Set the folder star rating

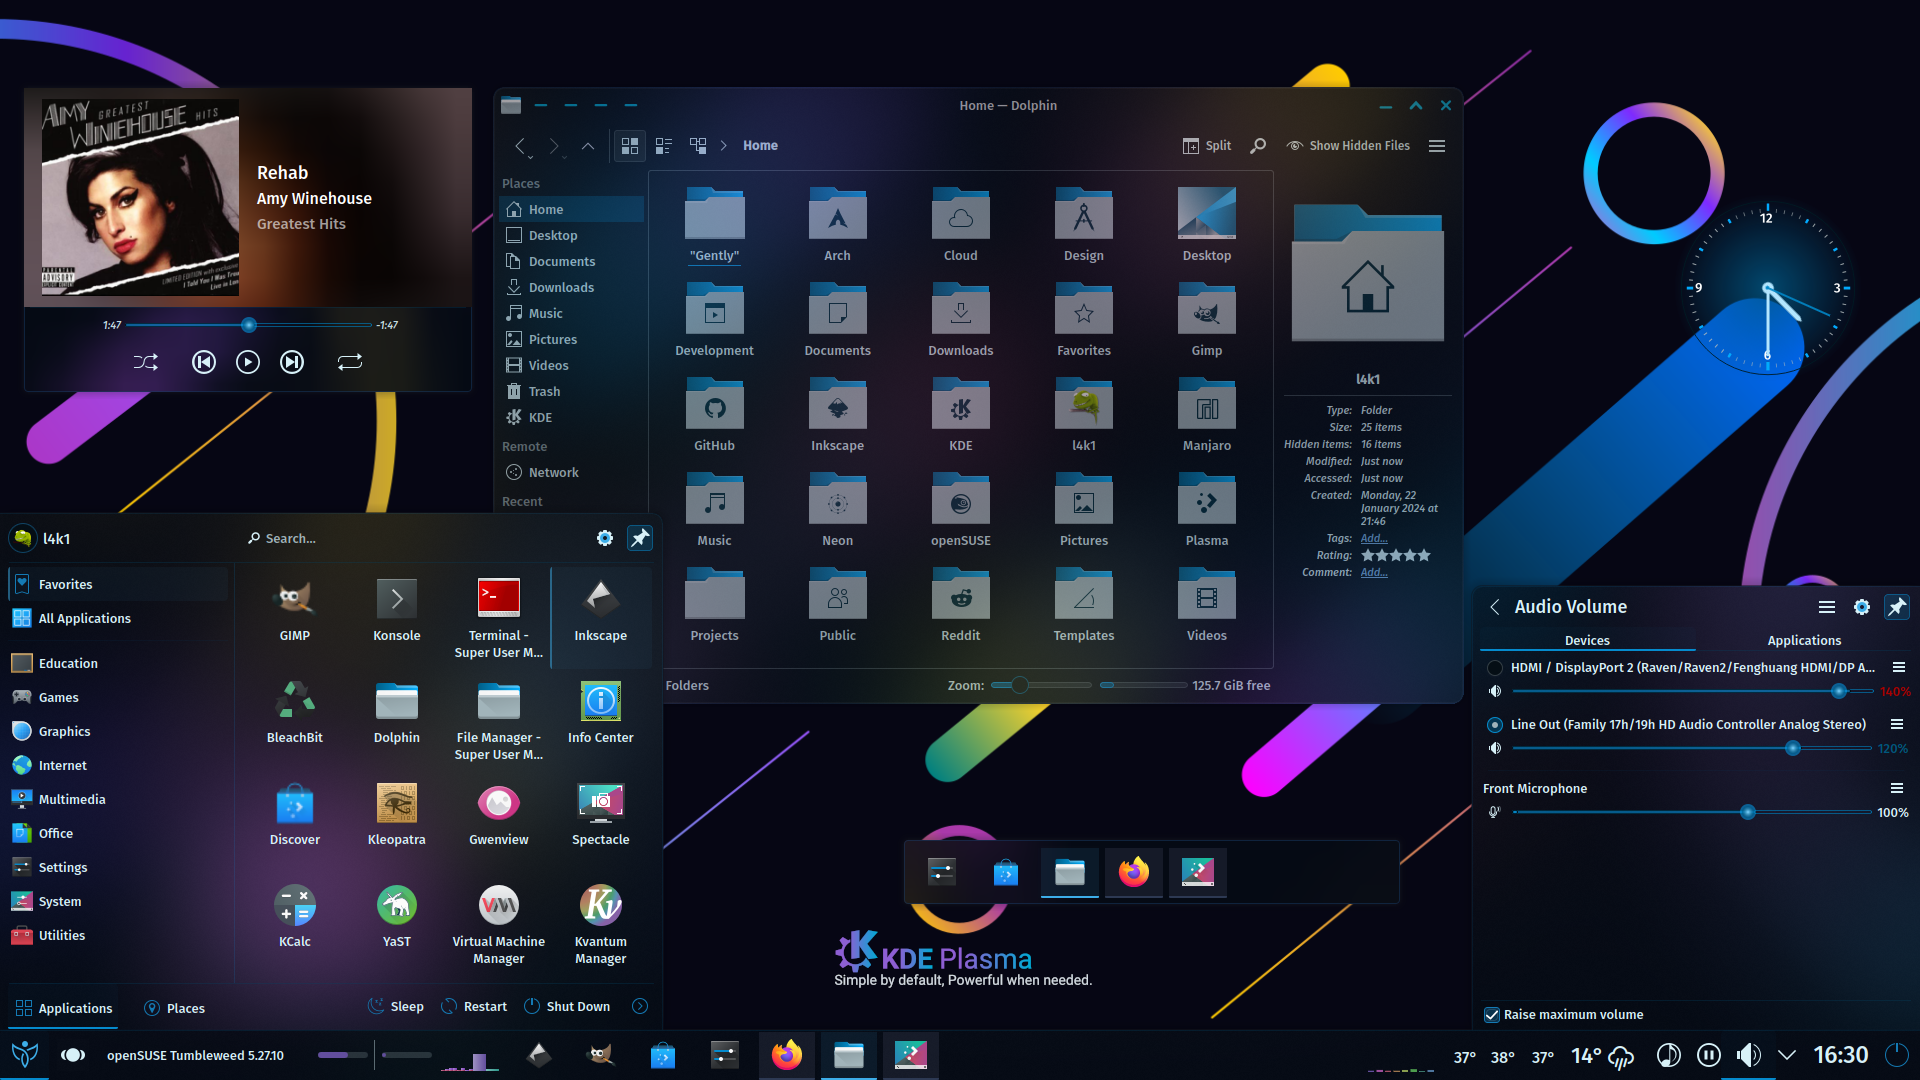tap(1395, 555)
